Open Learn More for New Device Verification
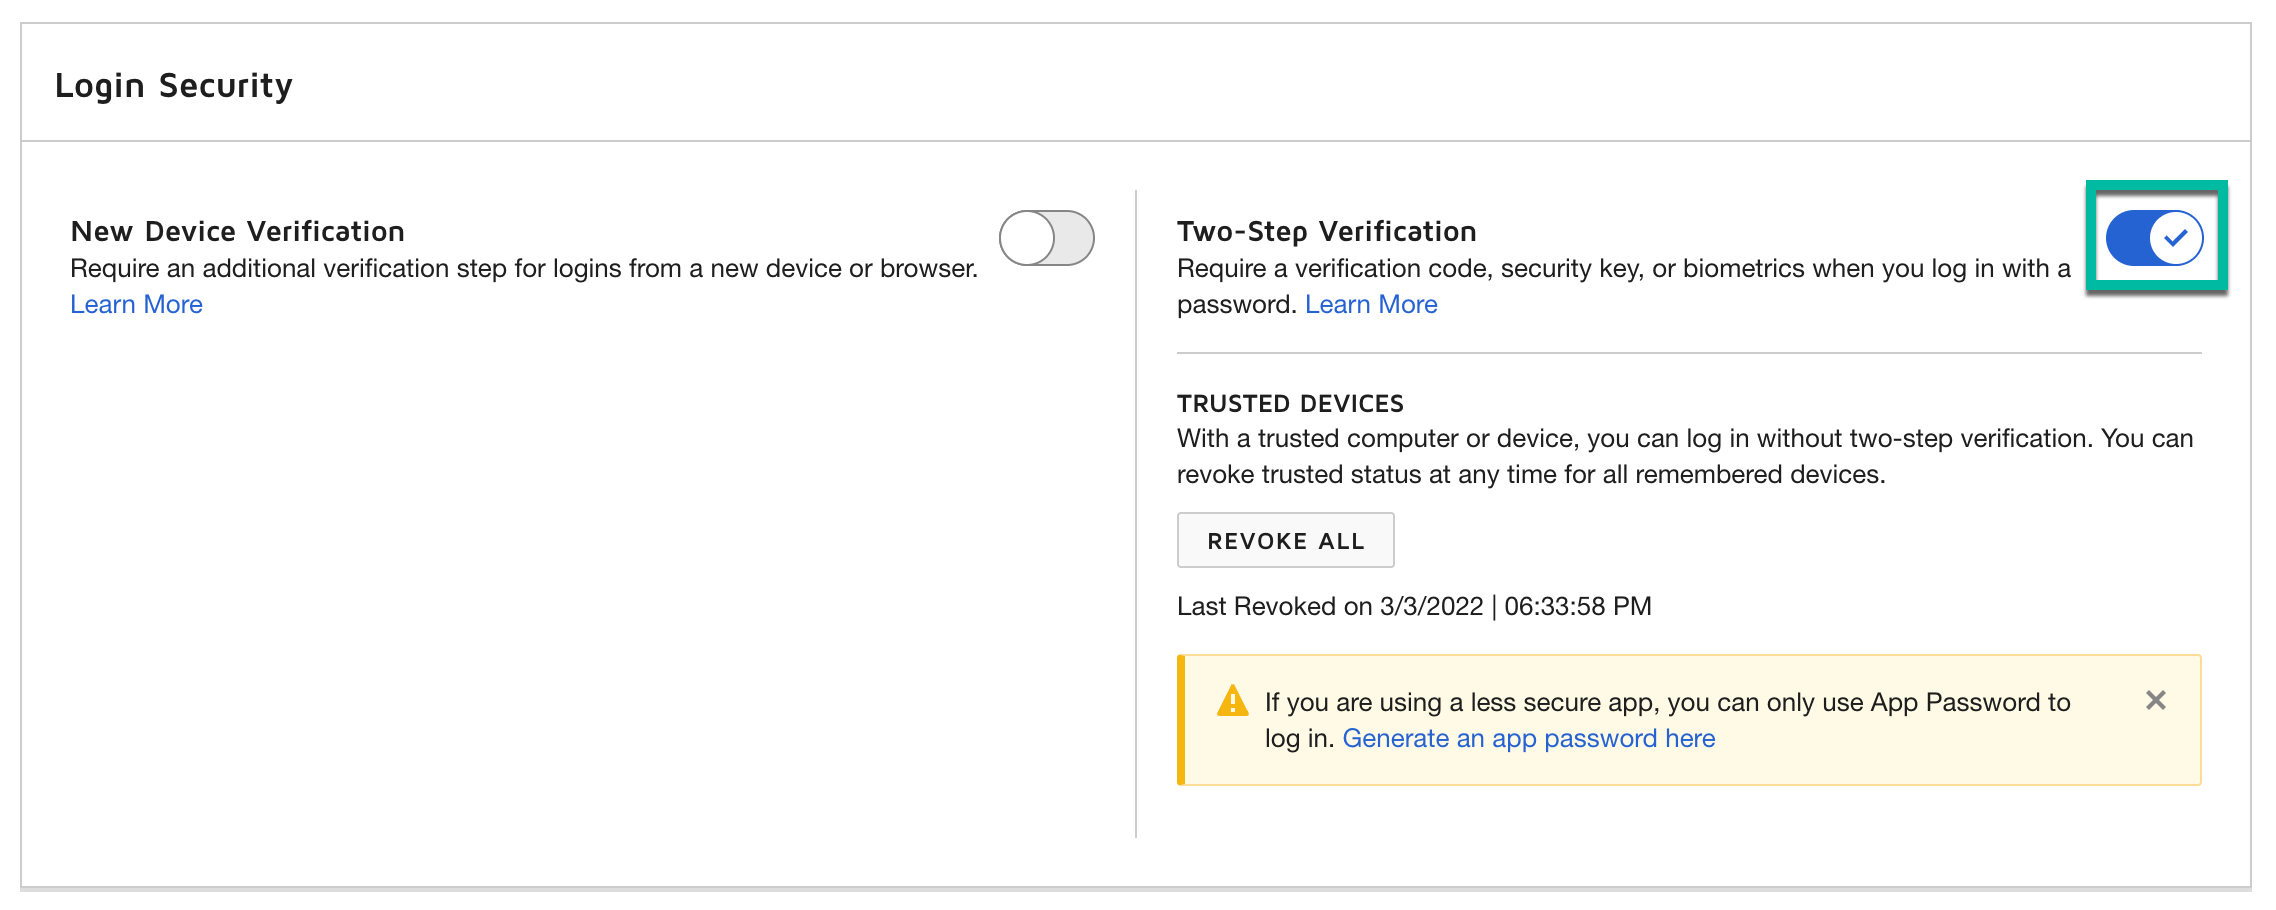The image size is (2276, 910). [136, 304]
